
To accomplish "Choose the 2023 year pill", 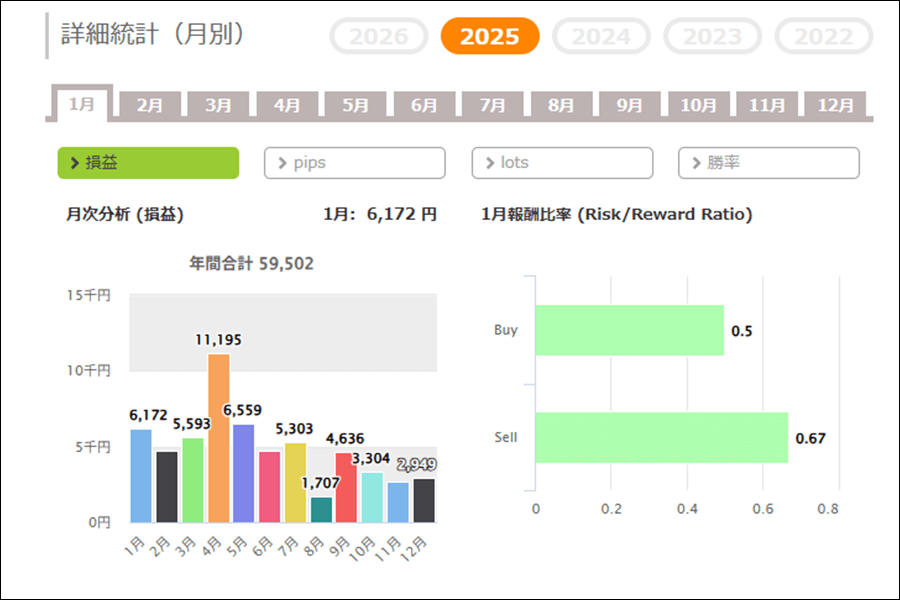I will (x=712, y=37).
